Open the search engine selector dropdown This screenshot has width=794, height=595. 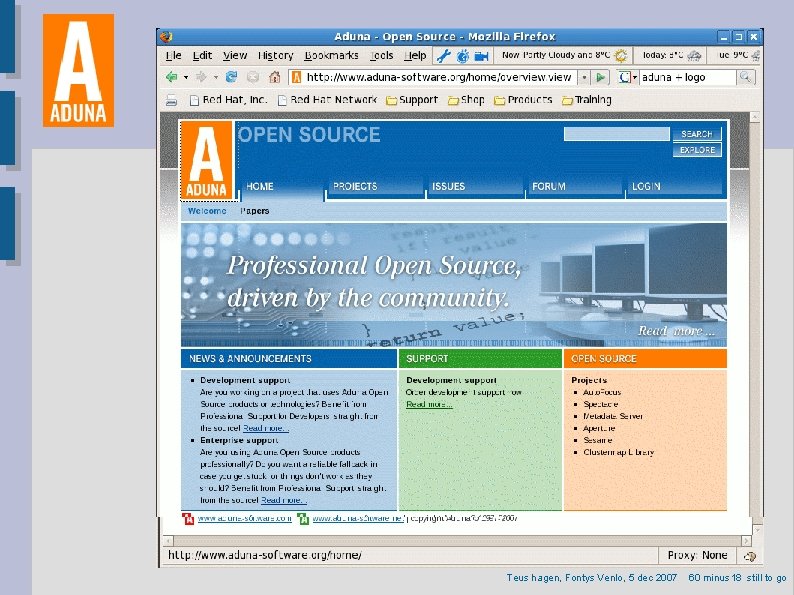click(634, 77)
